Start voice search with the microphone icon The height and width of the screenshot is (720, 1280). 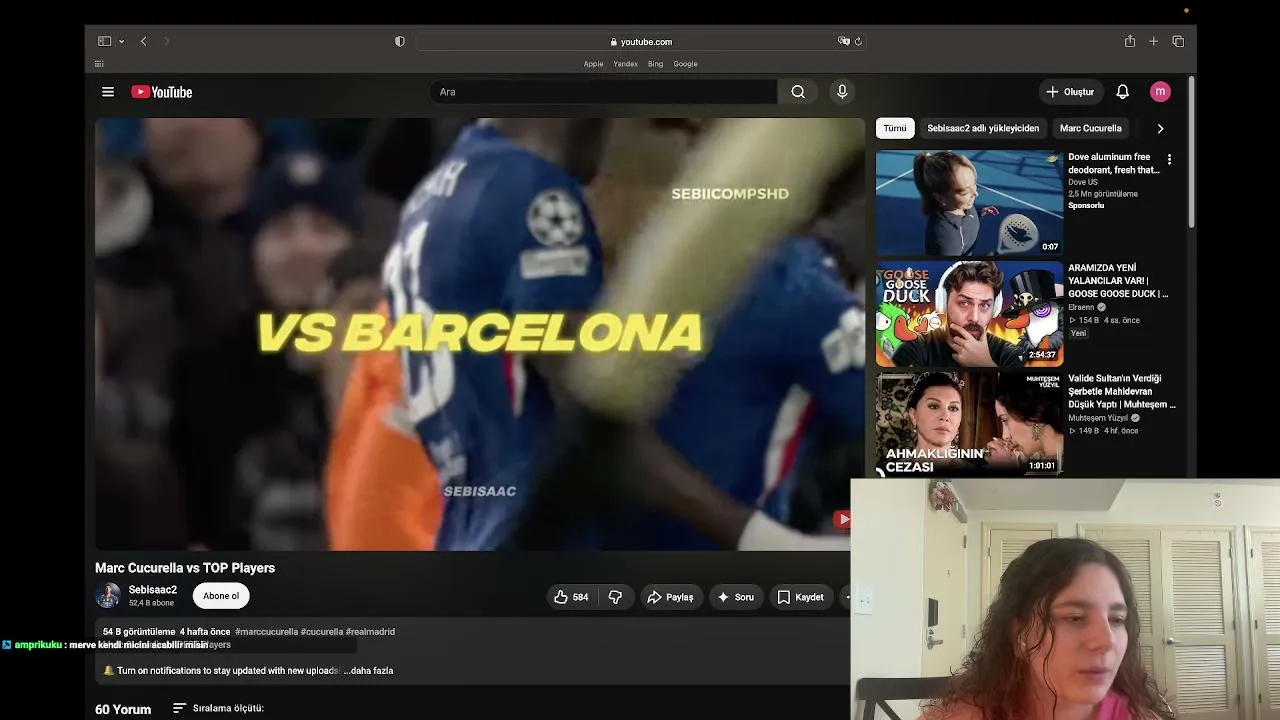(842, 92)
